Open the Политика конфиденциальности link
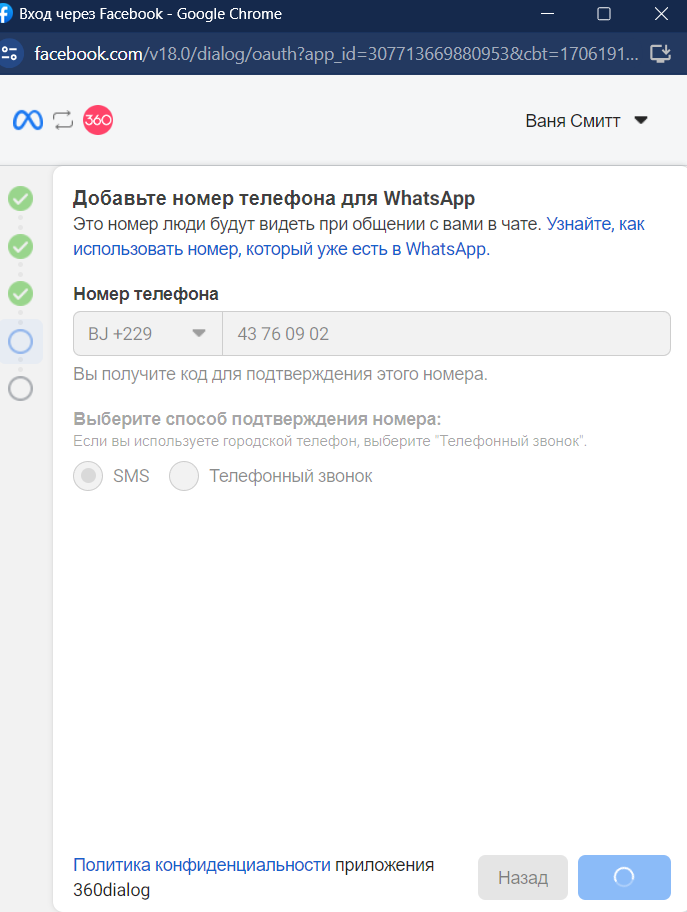This screenshot has height=912, width=687. (x=202, y=865)
